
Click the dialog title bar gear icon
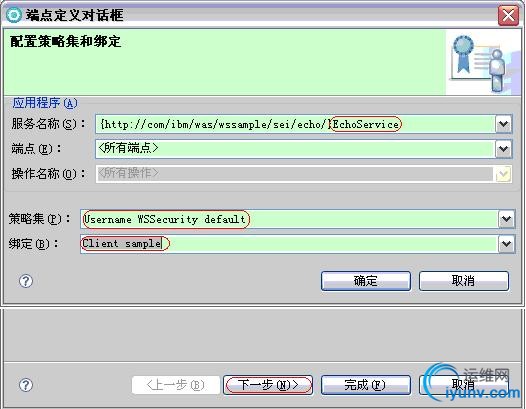(14, 15)
